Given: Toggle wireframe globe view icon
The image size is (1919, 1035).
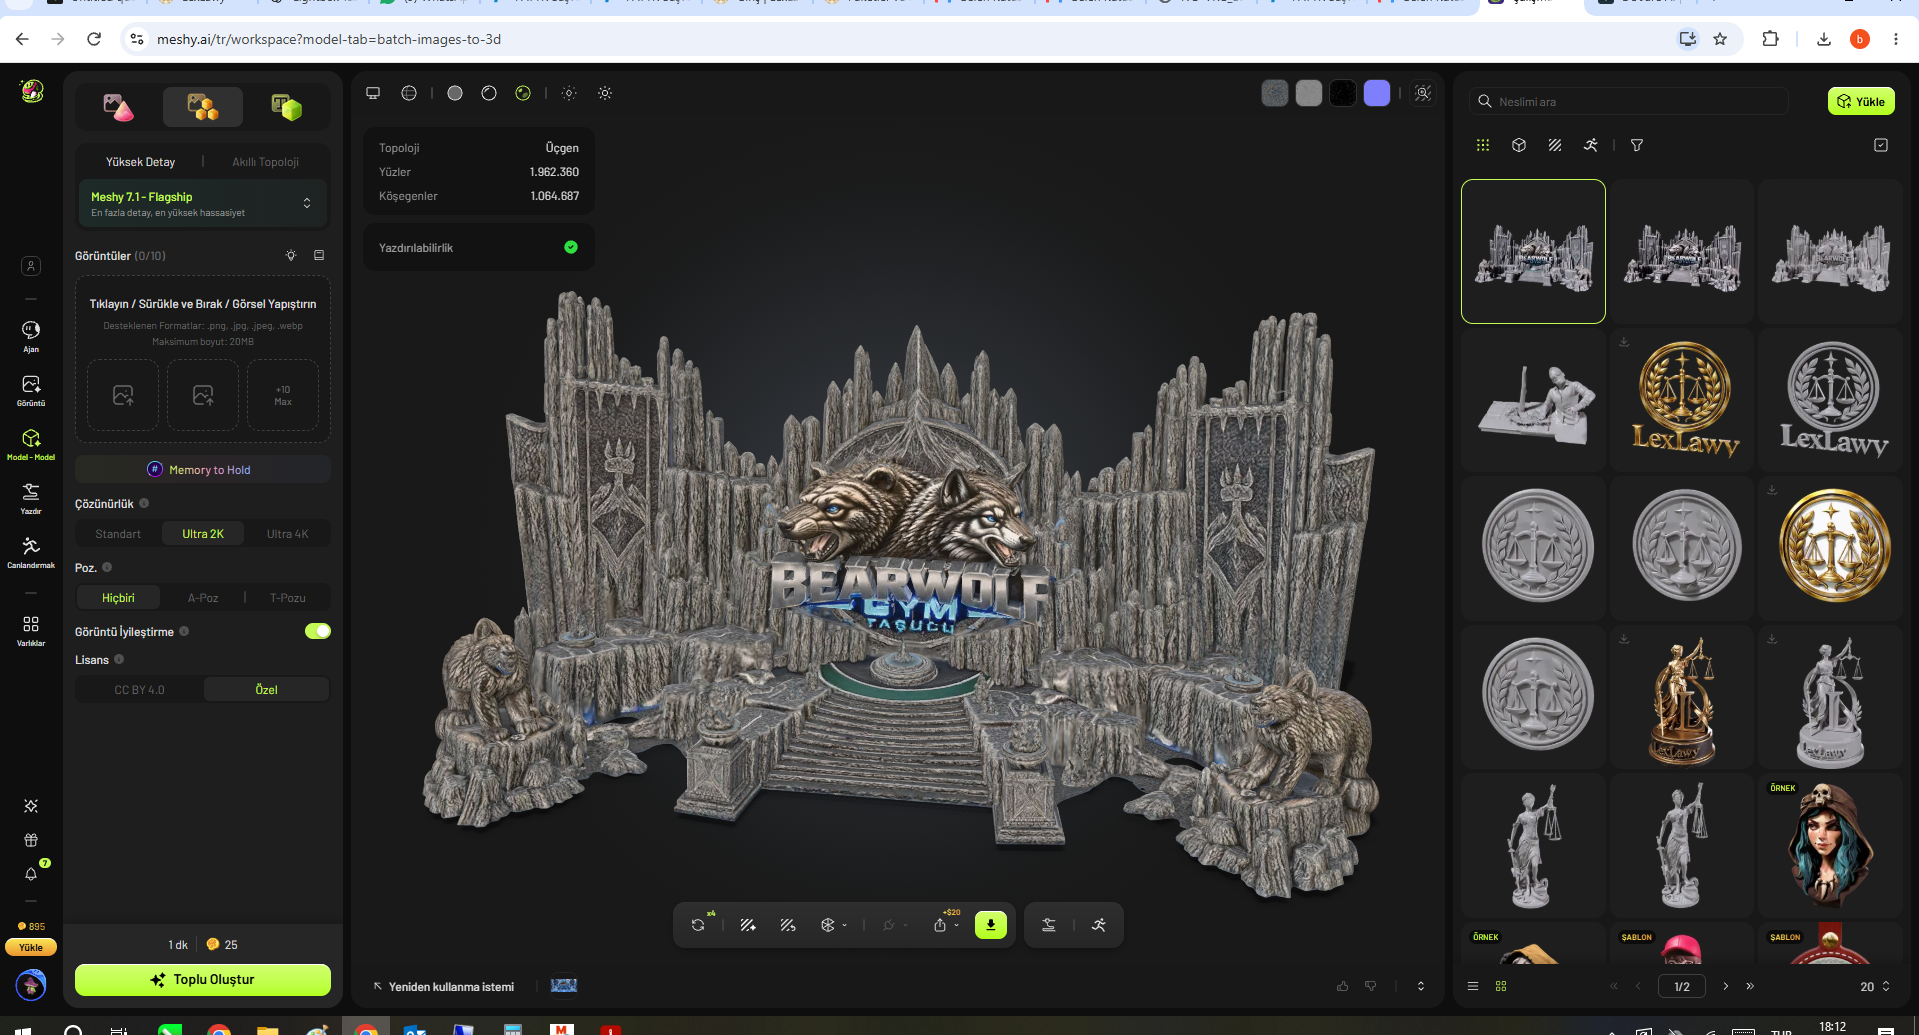Looking at the screenshot, I should (x=409, y=93).
